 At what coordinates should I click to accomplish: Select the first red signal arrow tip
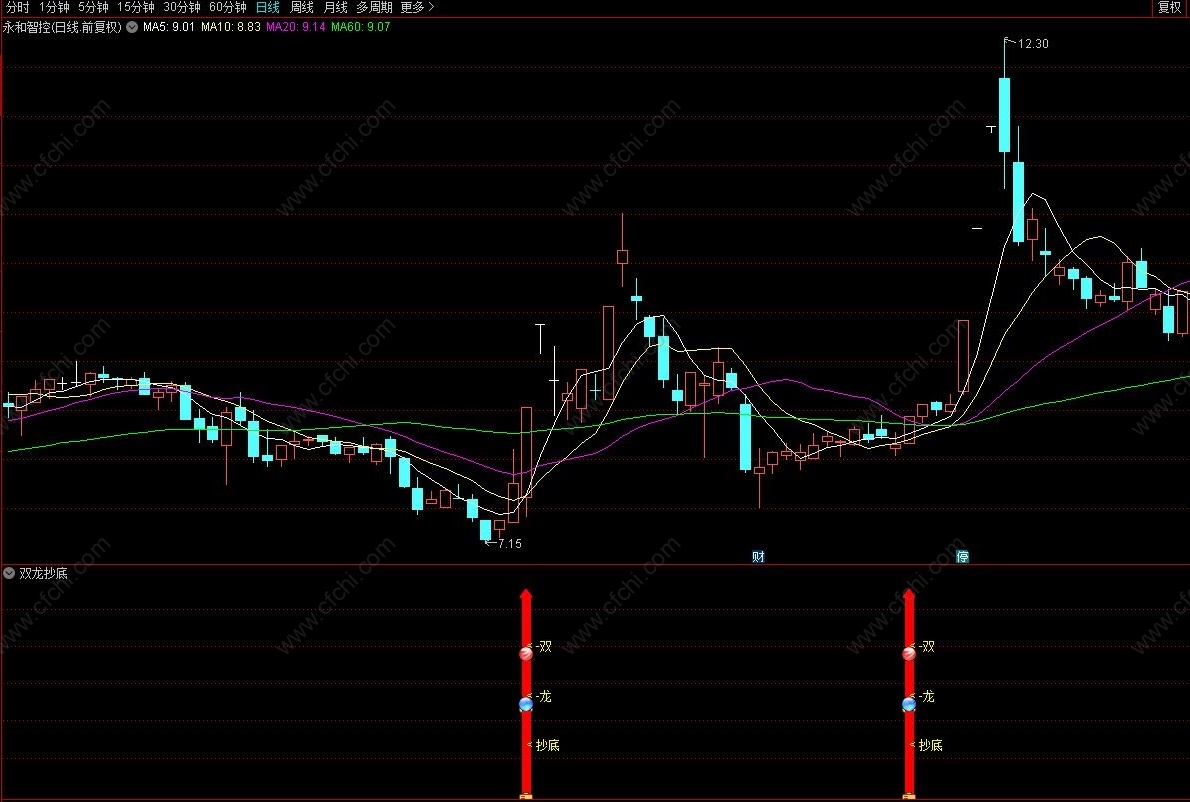(x=526, y=594)
